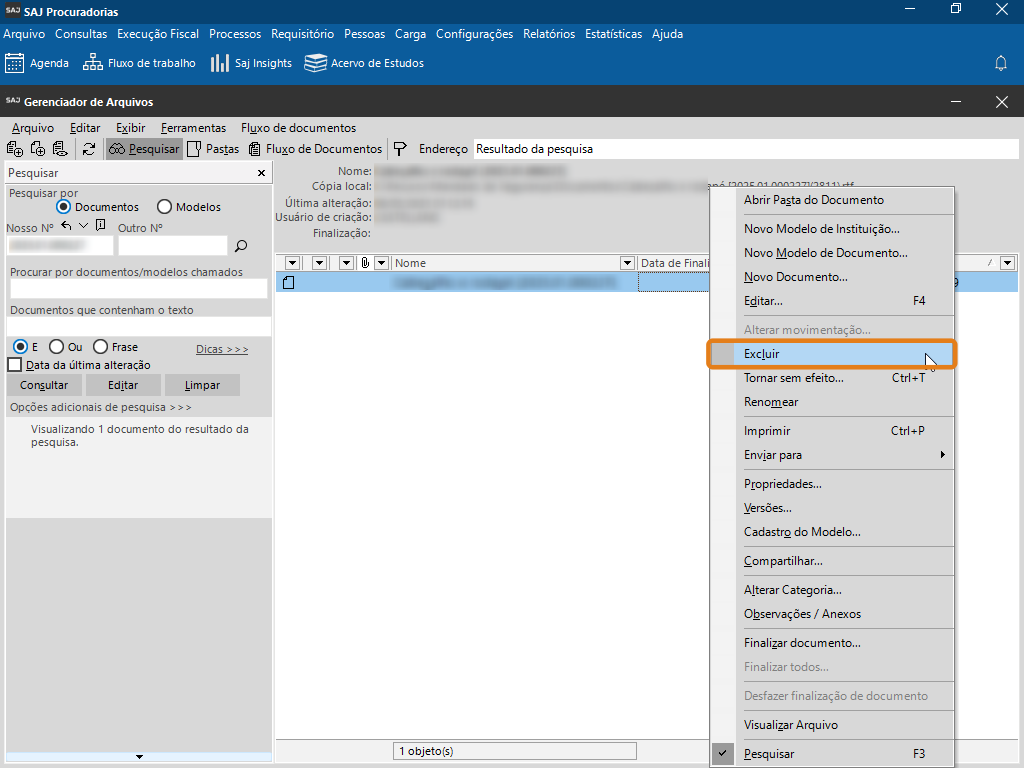
Task: Expand Opções adicionais de pesquisa
Action: [100, 407]
